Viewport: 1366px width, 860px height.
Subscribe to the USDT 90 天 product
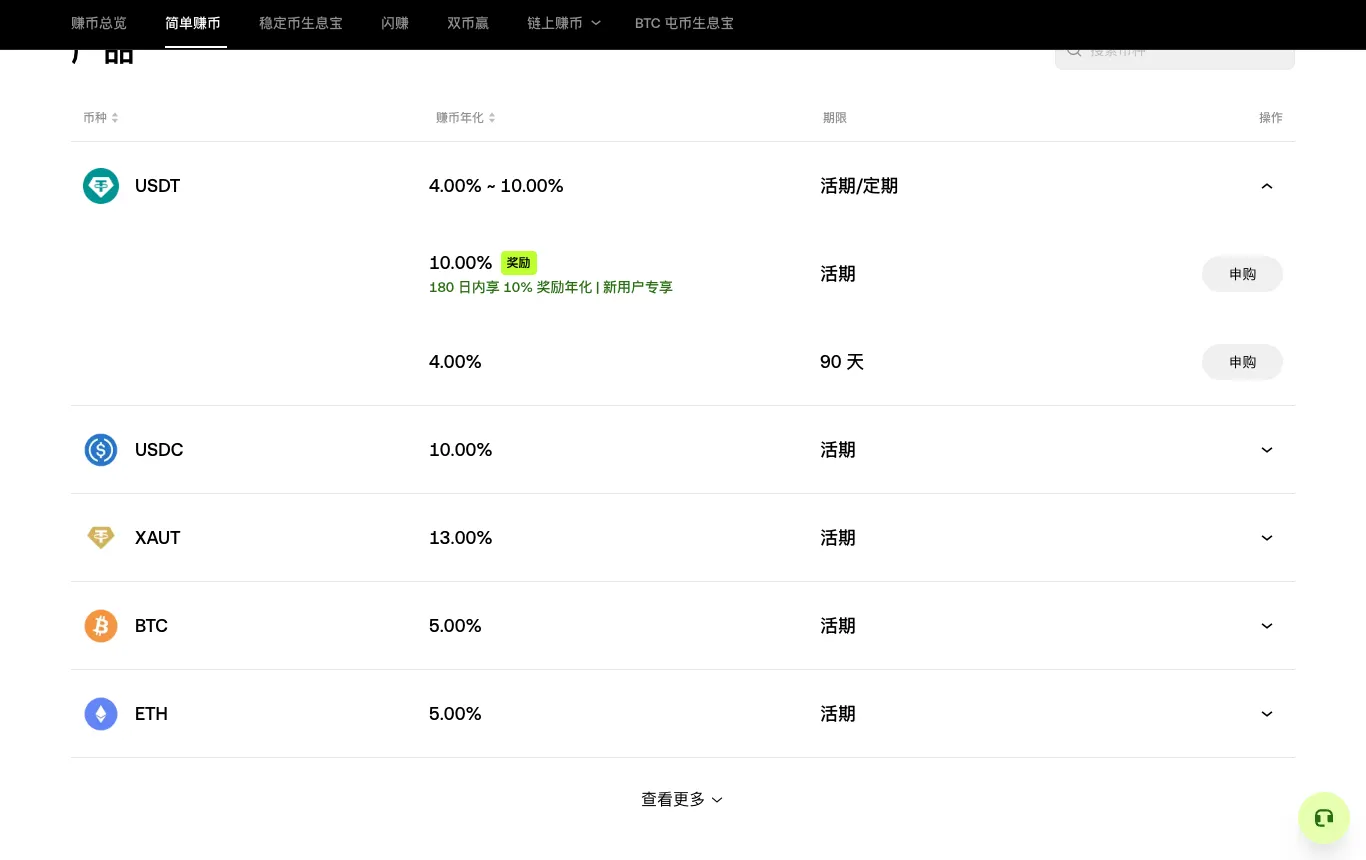pos(1242,362)
